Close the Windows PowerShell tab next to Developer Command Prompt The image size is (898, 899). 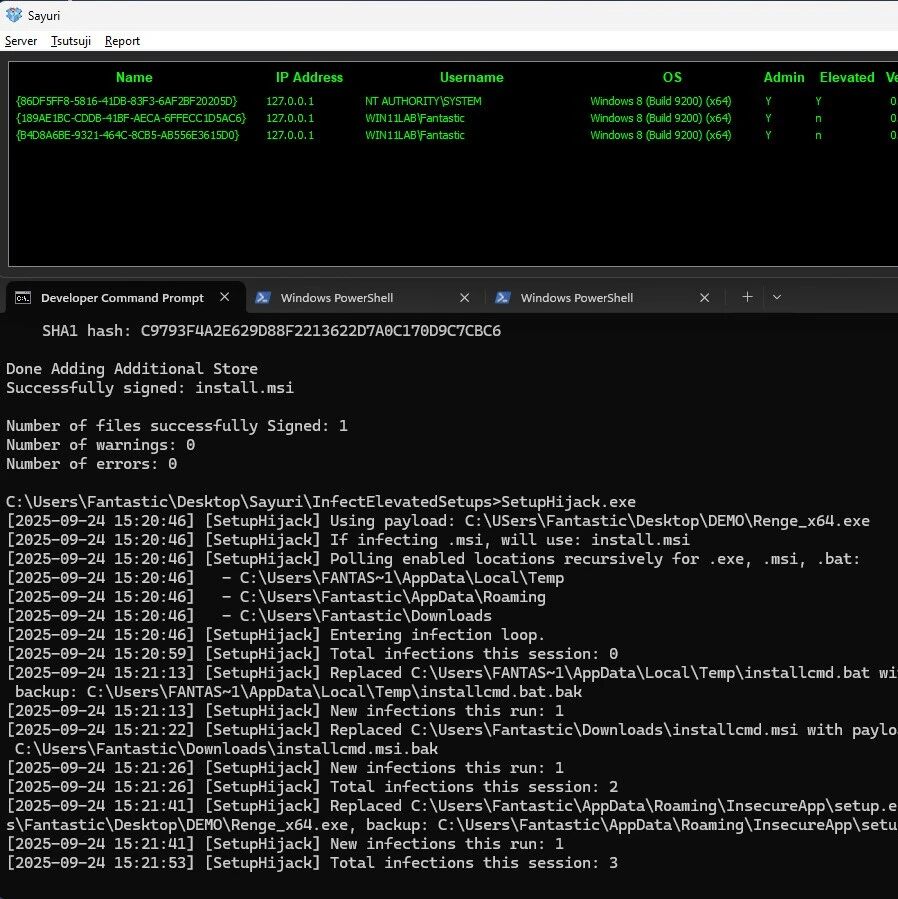coord(464,298)
